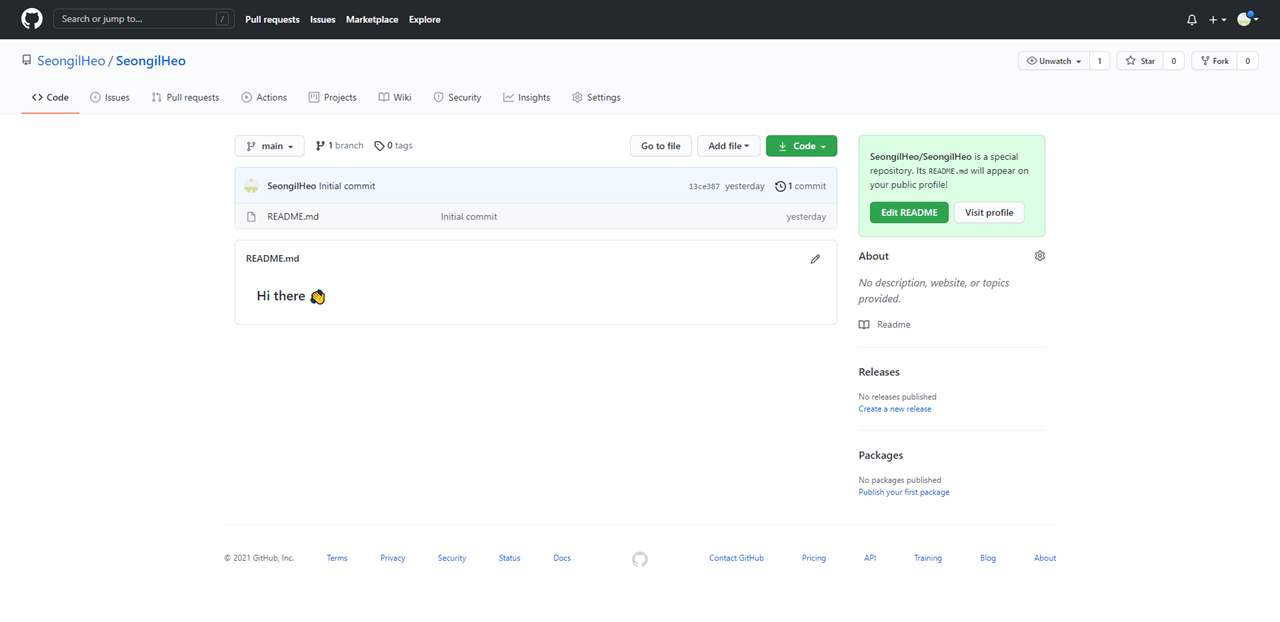1280x622 pixels.
Task: Open the repository Settings tab
Action: click(596, 97)
